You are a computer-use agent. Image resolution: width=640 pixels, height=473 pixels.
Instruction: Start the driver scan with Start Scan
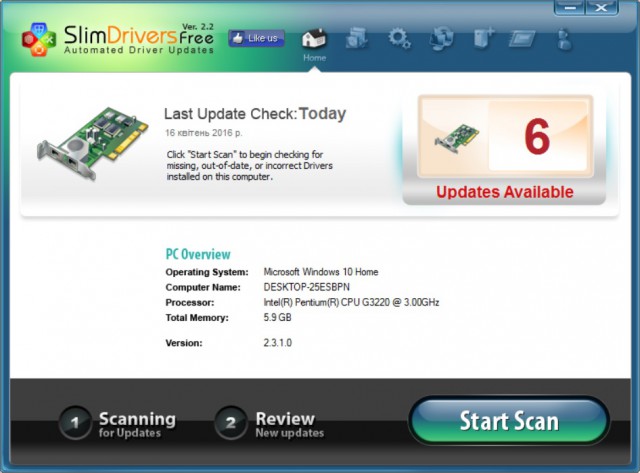[509, 420]
